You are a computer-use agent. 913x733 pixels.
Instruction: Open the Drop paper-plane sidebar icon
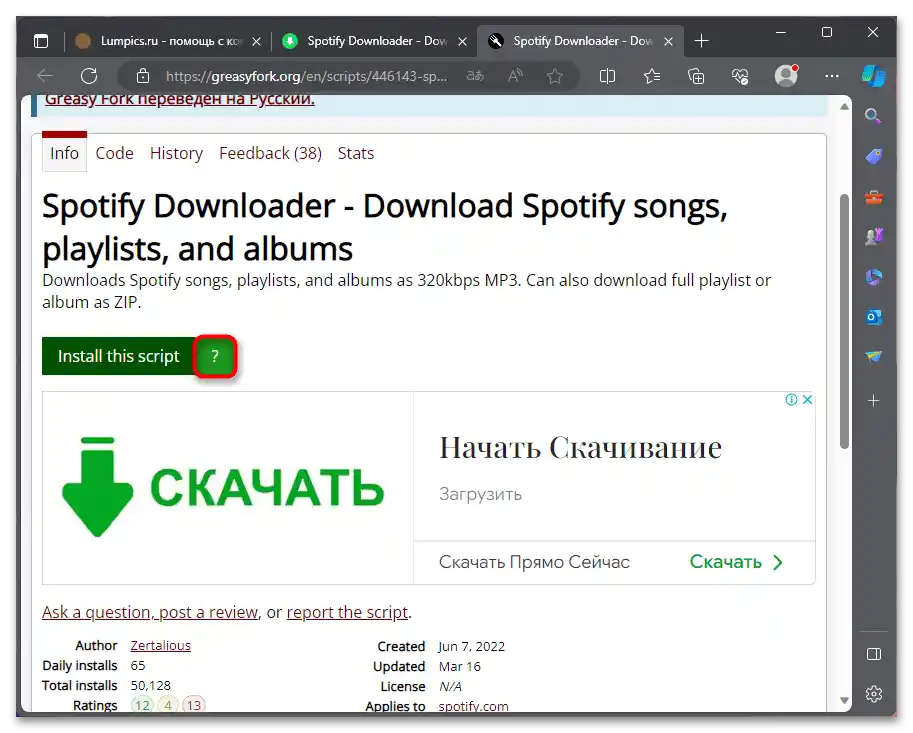tap(873, 356)
